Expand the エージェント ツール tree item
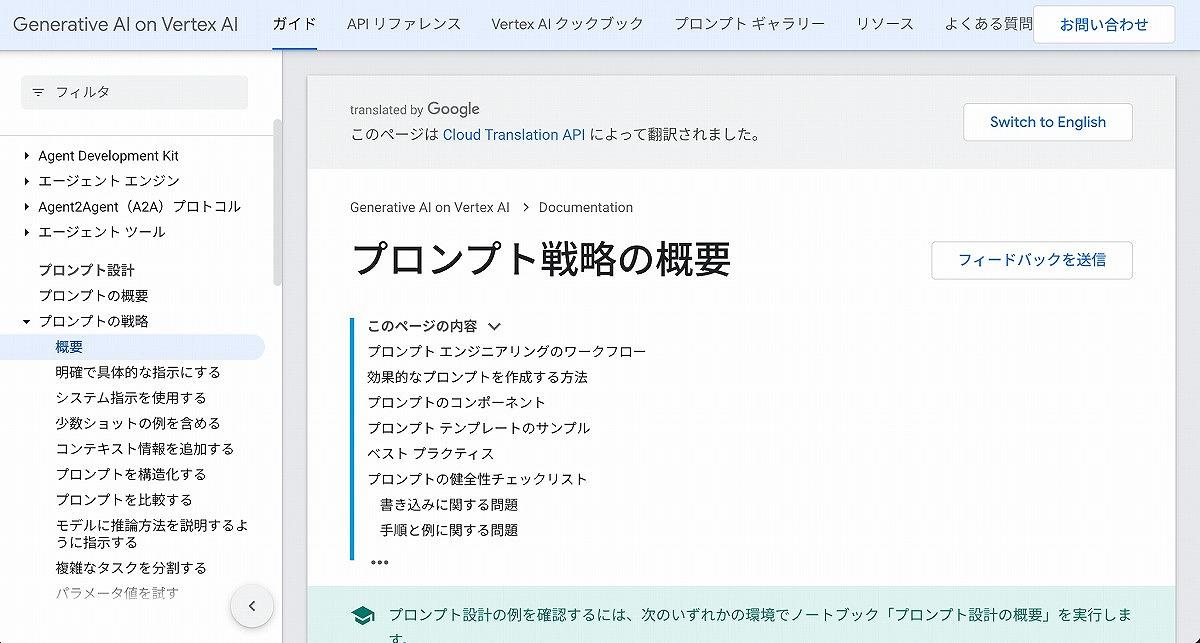This screenshot has height=643, width=1200. pyautogui.click(x=27, y=232)
